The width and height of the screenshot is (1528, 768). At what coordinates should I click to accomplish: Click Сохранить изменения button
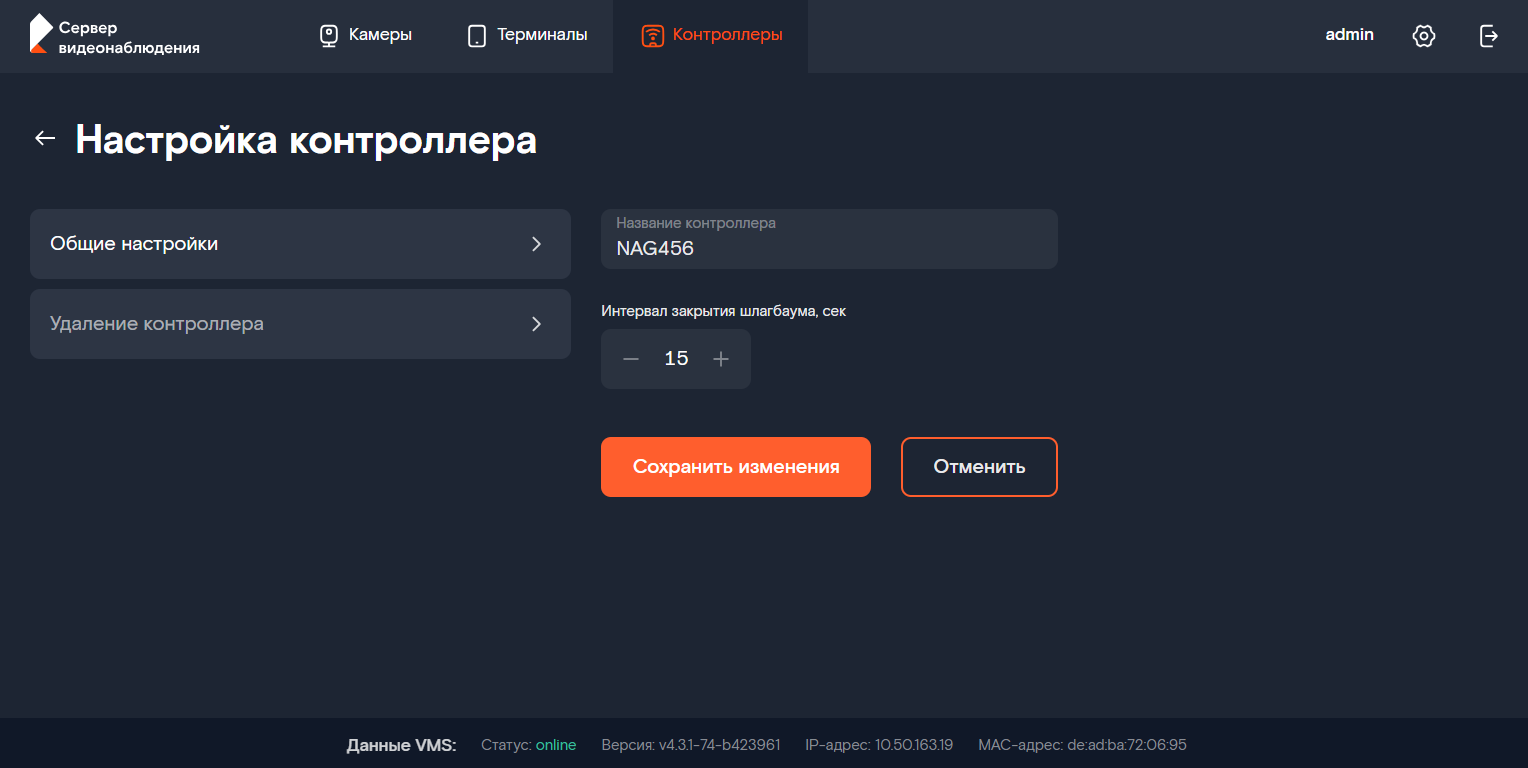736,467
